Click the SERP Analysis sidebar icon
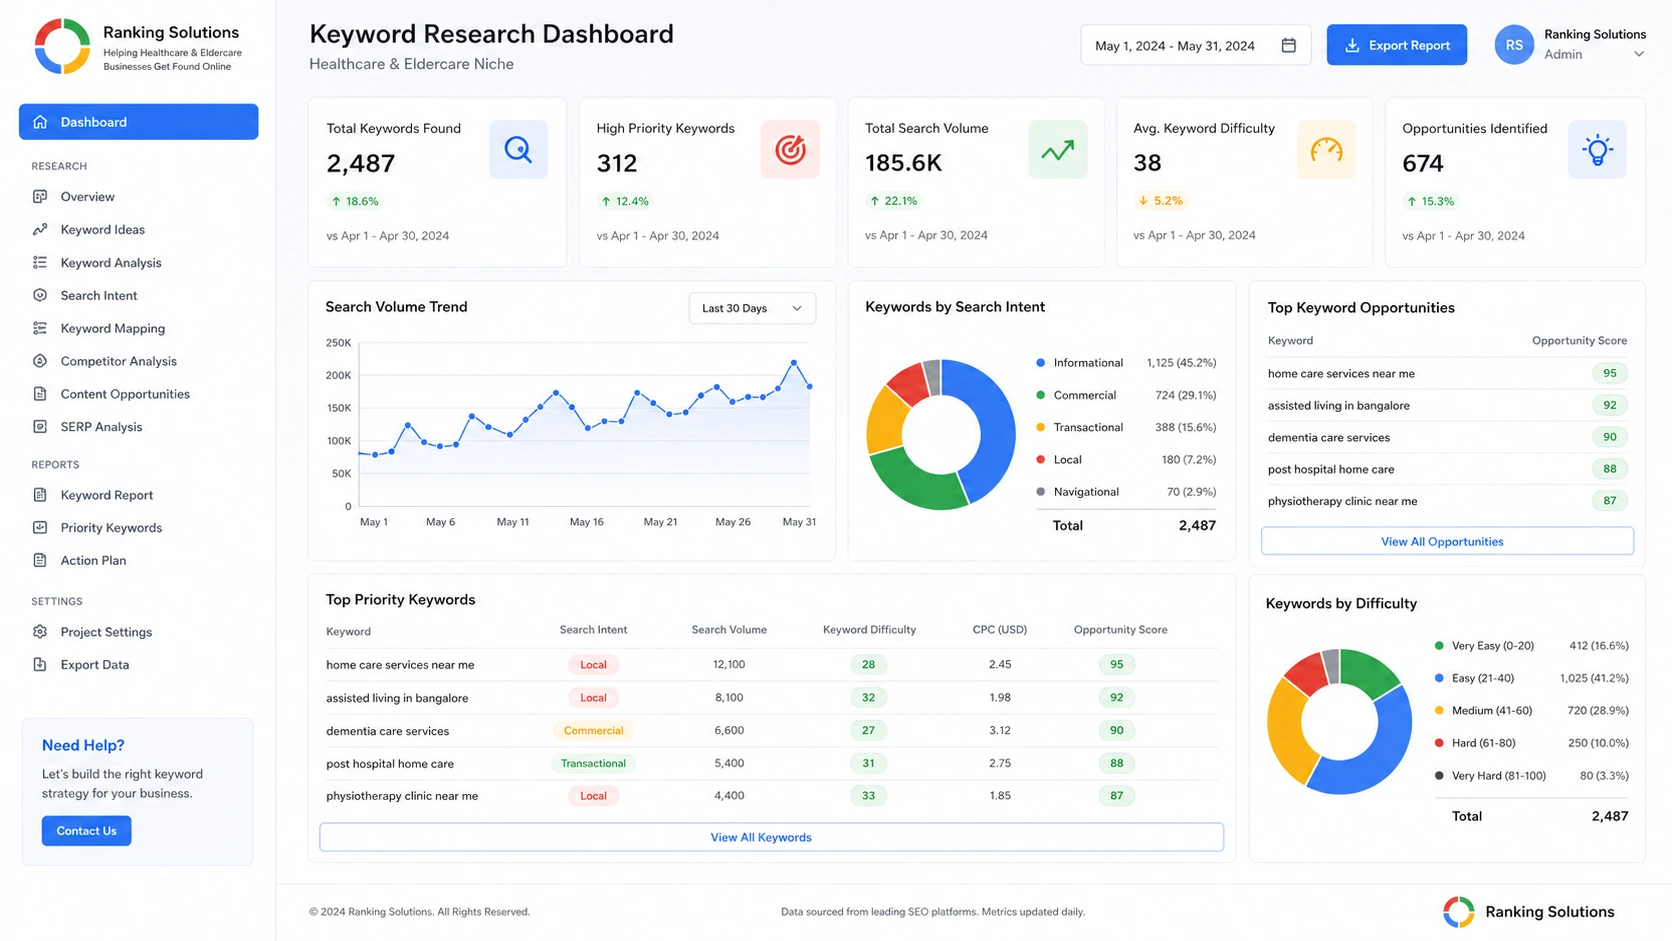This screenshot has height=941, width=1672. click(40, 427)
